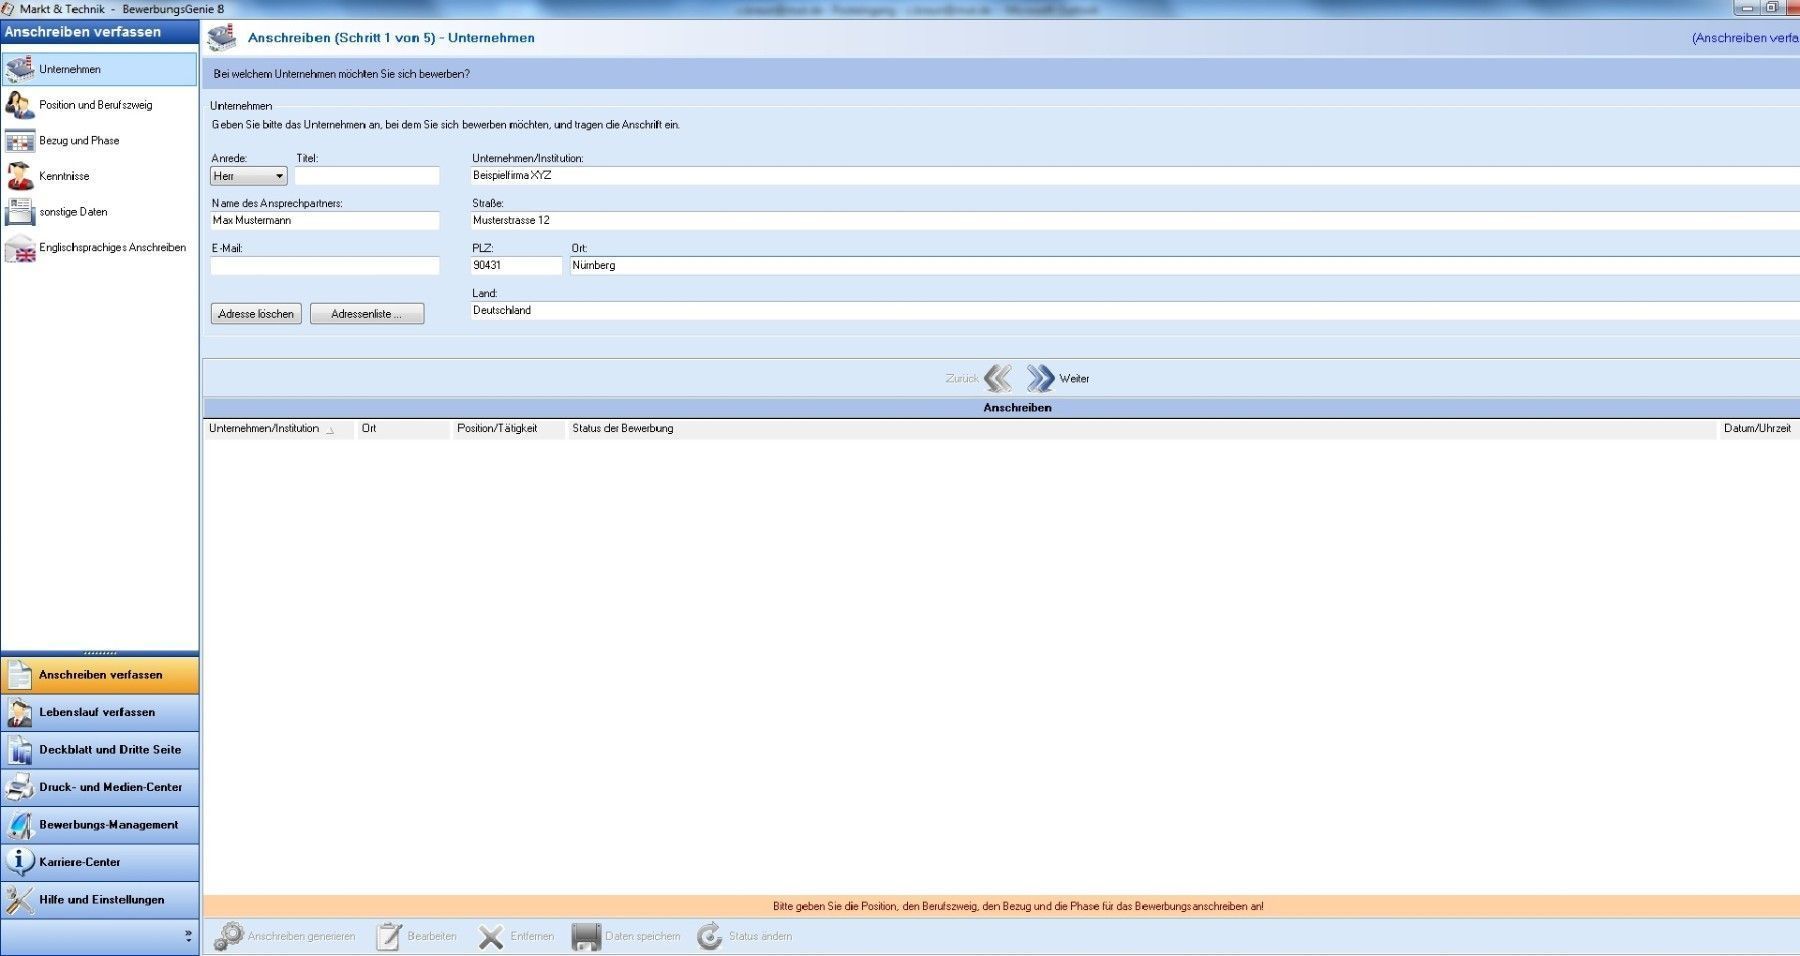Switch to Lebenslauf verfassen section
1800x956 pixels.
[x=97, y=712]
